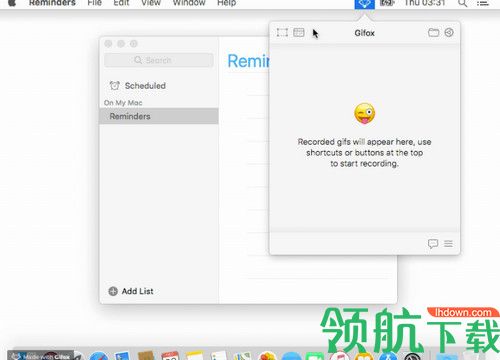Open Gifox feedback speech bubble icon
Viewport: 500px width, 360px height.
tap(433, 244)
